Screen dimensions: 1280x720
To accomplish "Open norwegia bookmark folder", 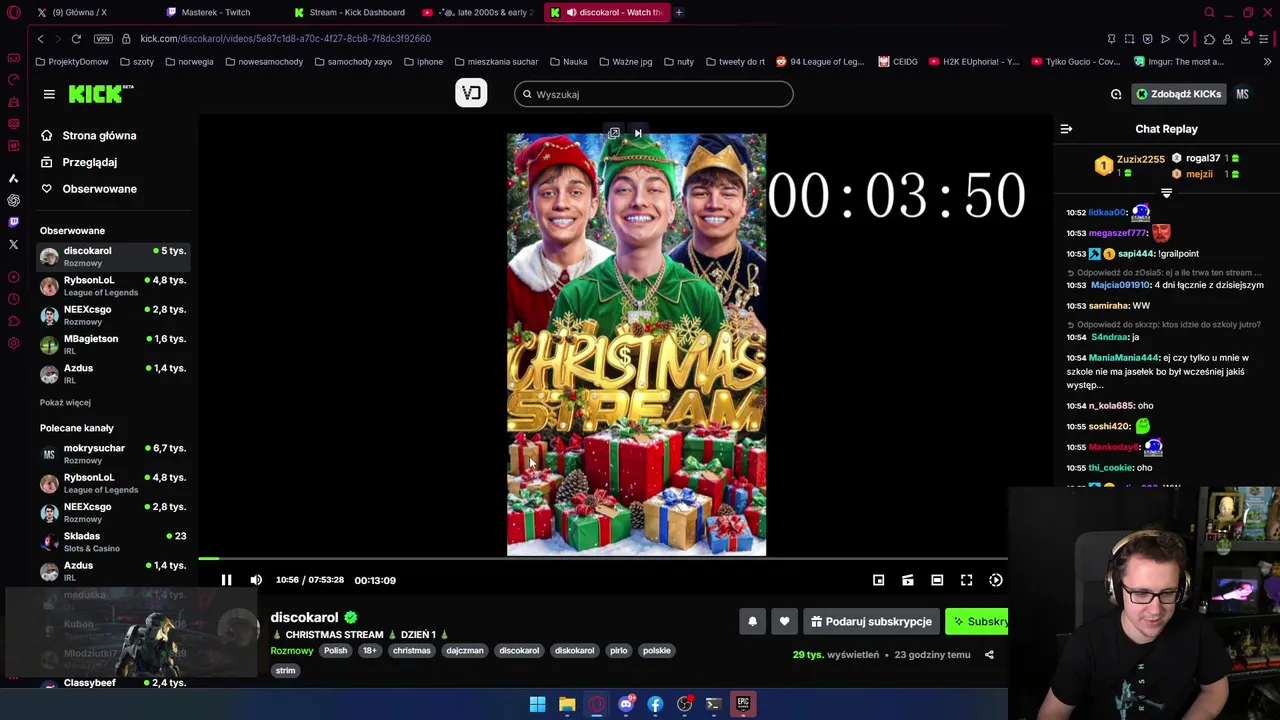I will (x=189, y=61).
